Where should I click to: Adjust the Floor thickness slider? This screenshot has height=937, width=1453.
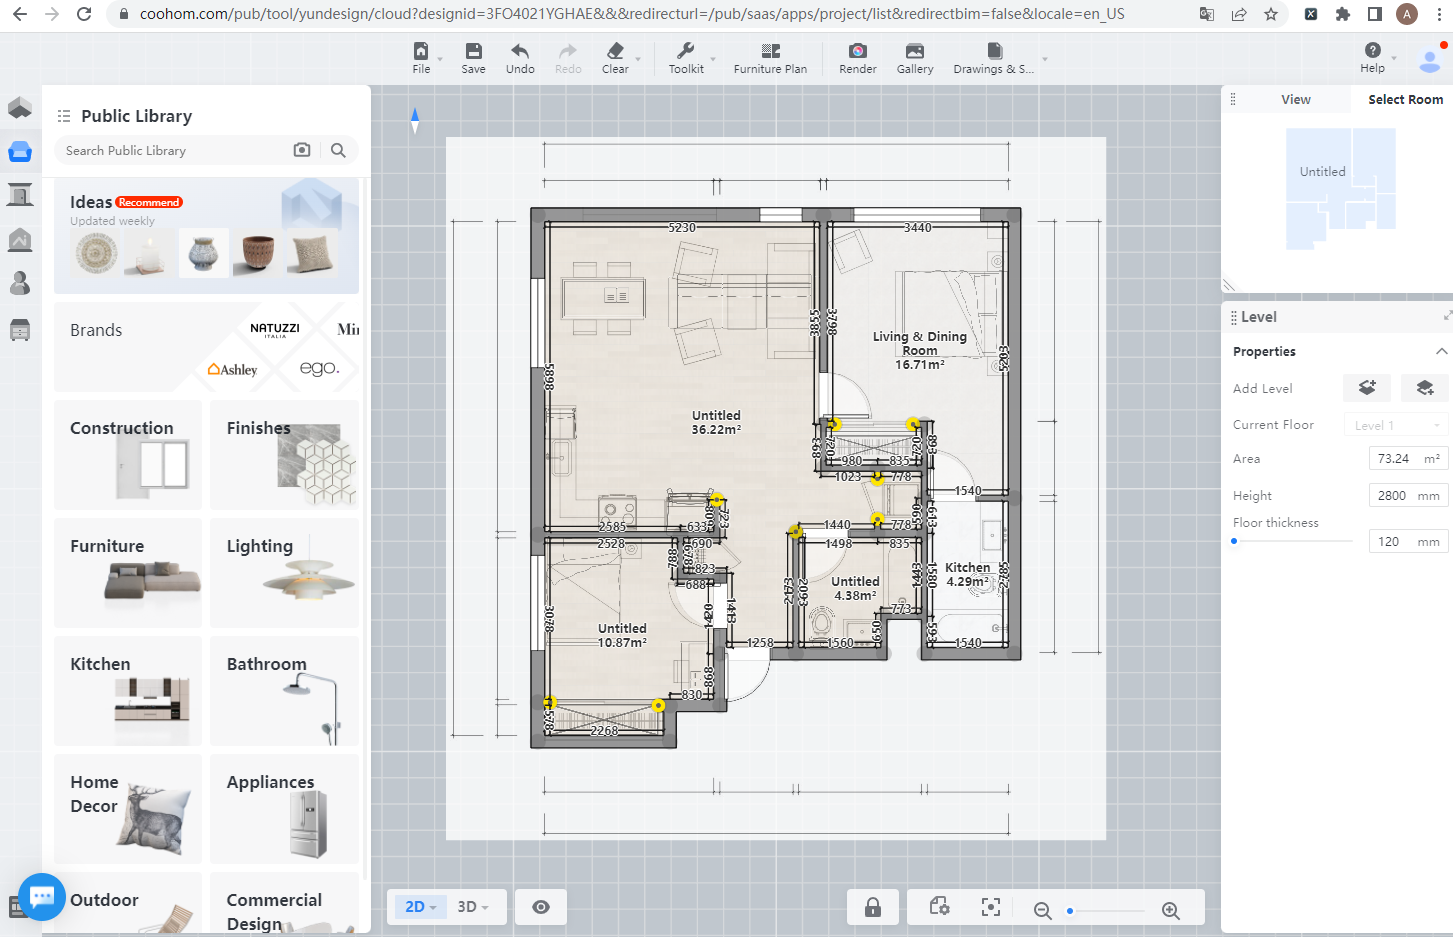point(1235,541)
